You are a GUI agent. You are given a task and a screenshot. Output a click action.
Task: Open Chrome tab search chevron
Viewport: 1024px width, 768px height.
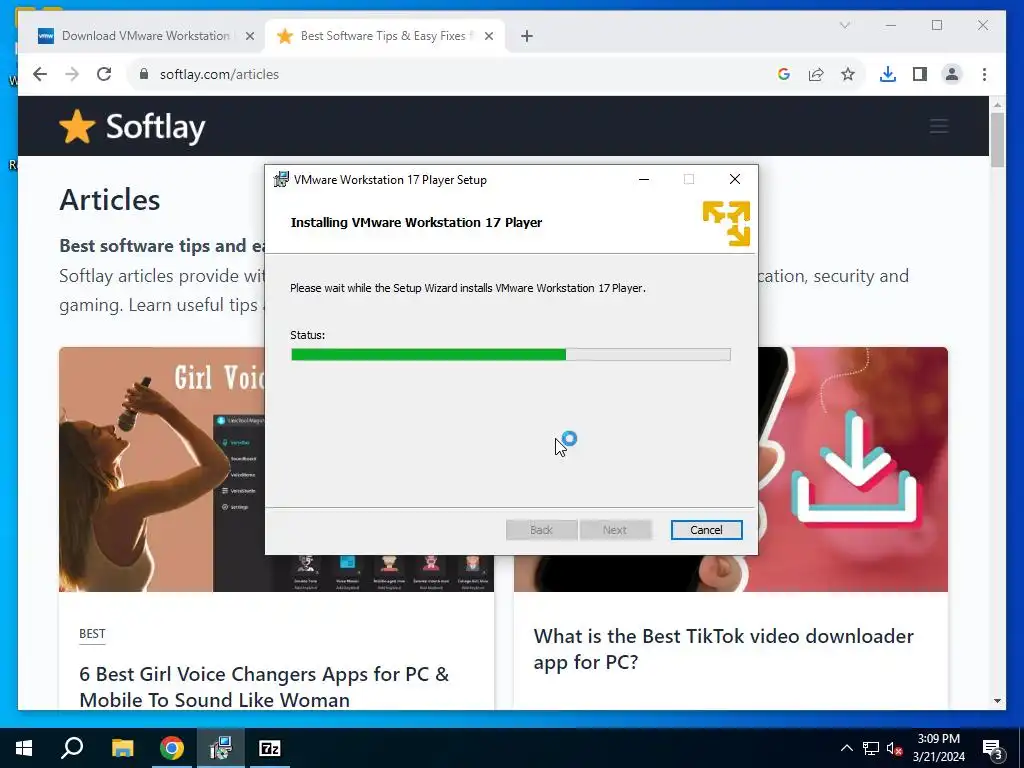coord(844,25)
